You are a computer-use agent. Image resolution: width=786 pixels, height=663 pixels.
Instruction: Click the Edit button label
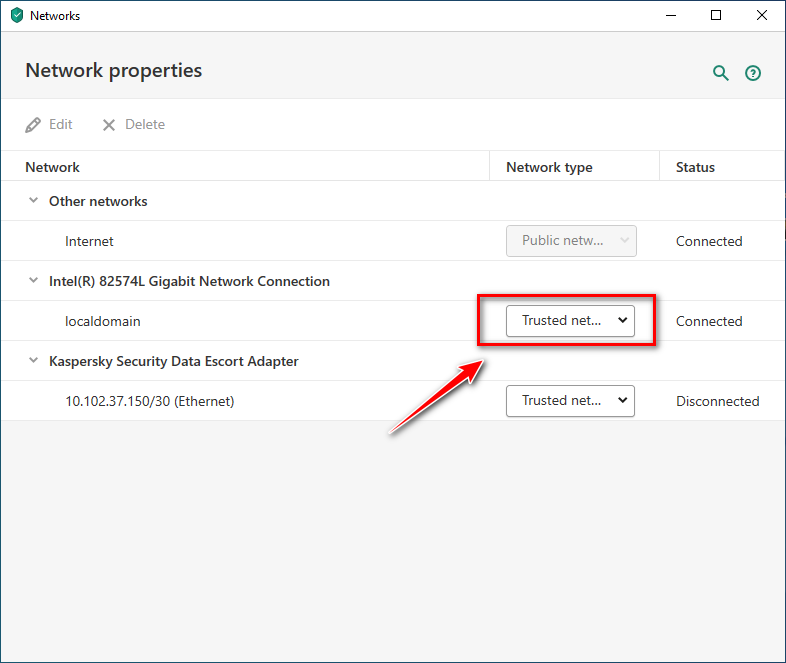pyautogui.click(x=61, y=125)
